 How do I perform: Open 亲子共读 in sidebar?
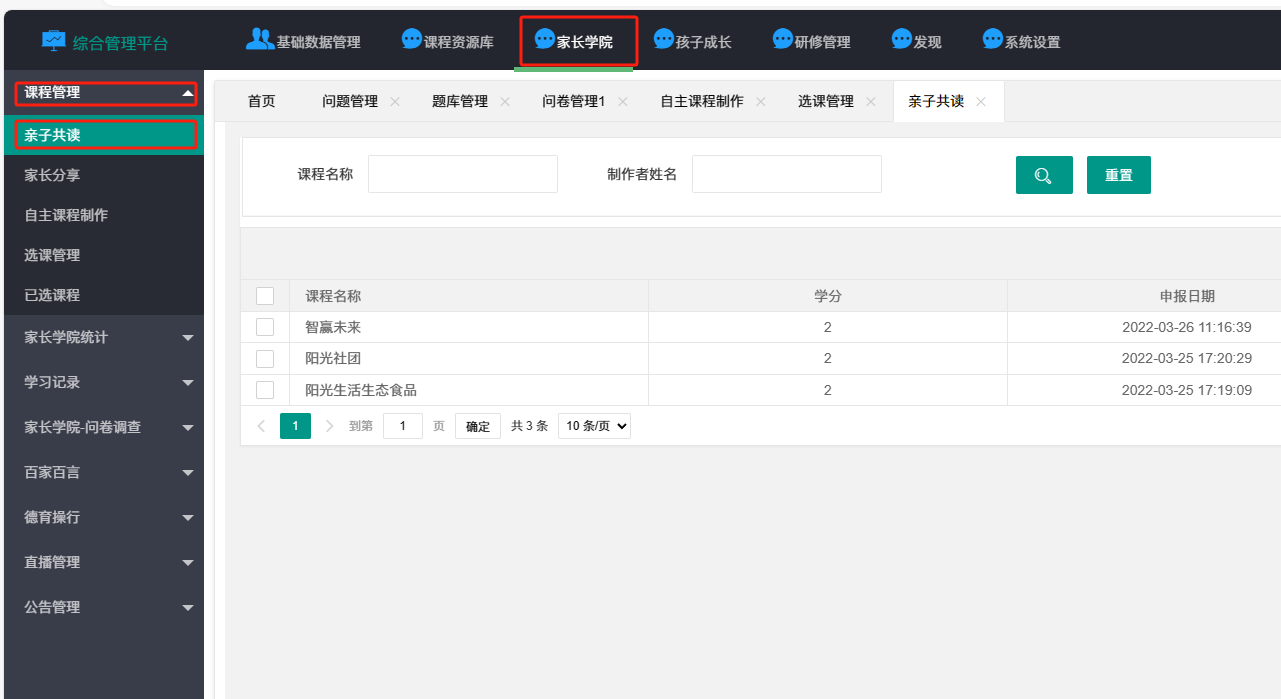[x=104, y=135]
